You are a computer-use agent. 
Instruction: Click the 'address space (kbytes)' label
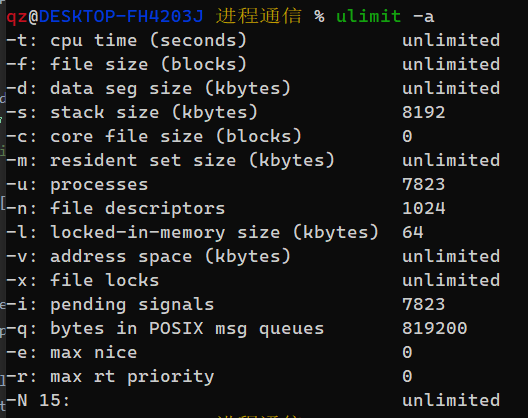pos(170,257)
